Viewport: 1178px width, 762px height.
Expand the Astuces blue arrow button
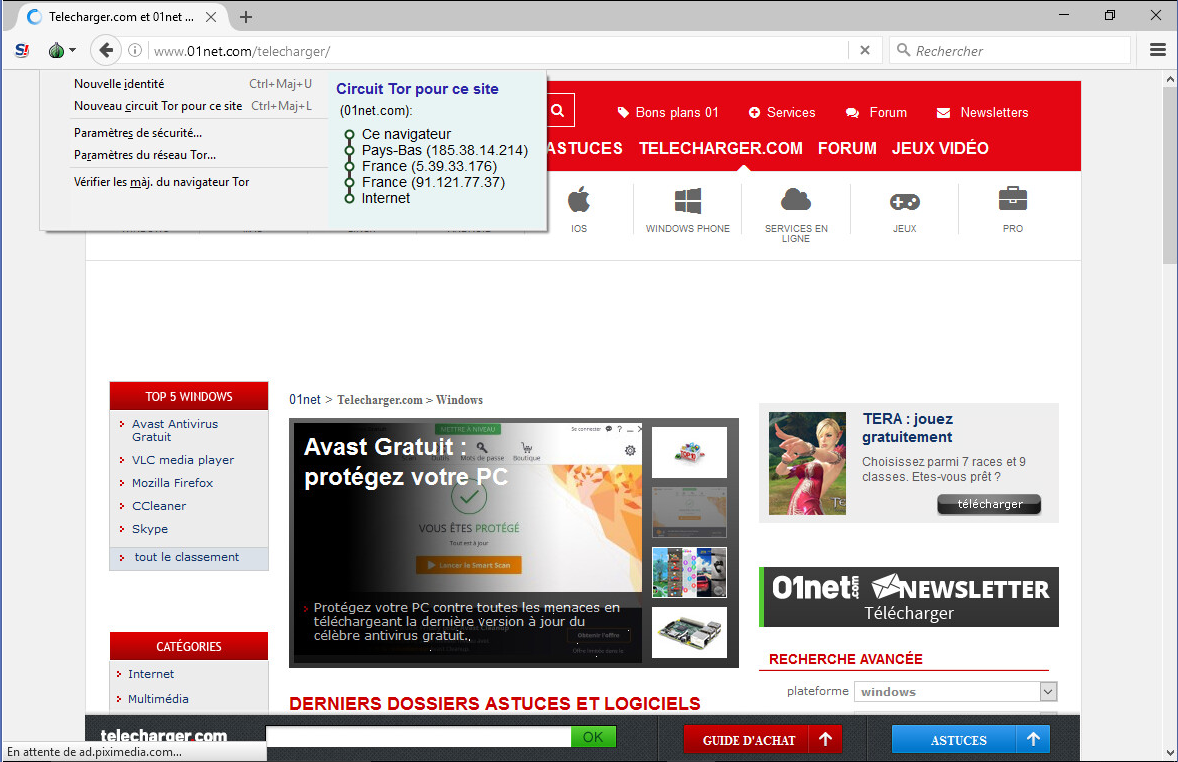click(1033, 740)
